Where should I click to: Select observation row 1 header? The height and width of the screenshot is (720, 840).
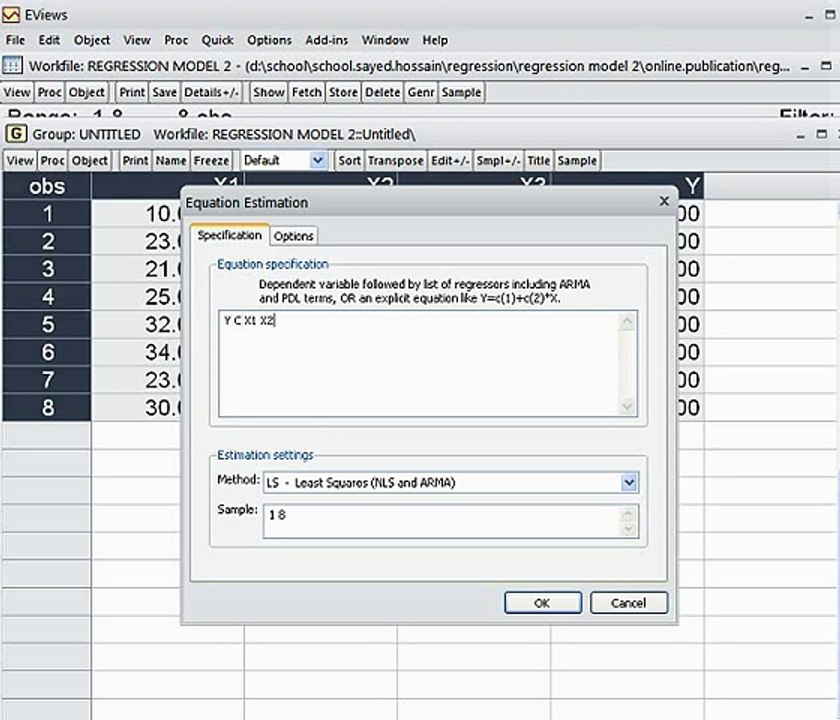[x=47, y=214]
